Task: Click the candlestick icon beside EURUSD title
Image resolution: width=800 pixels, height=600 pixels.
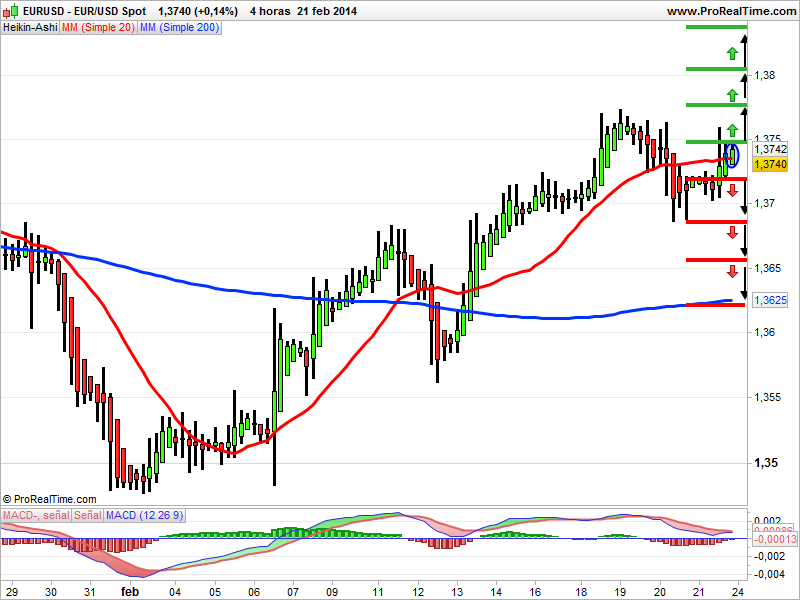Action: [11, 11]
